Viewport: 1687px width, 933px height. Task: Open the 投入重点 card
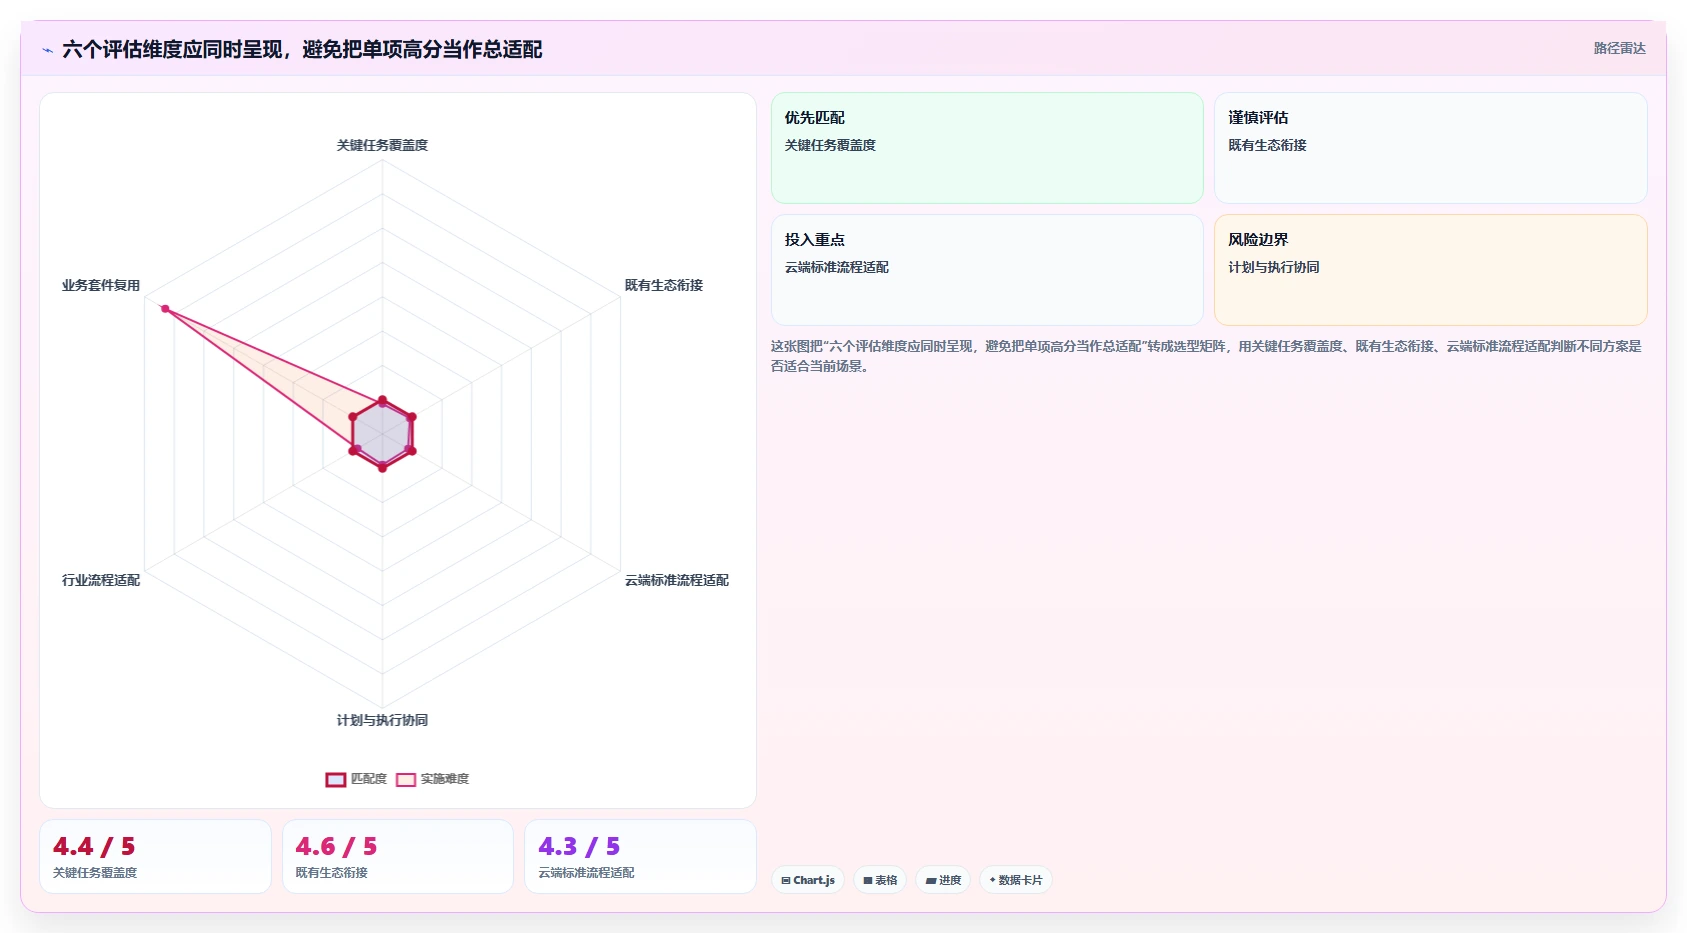pyautogui.click(x=987, y=270)
